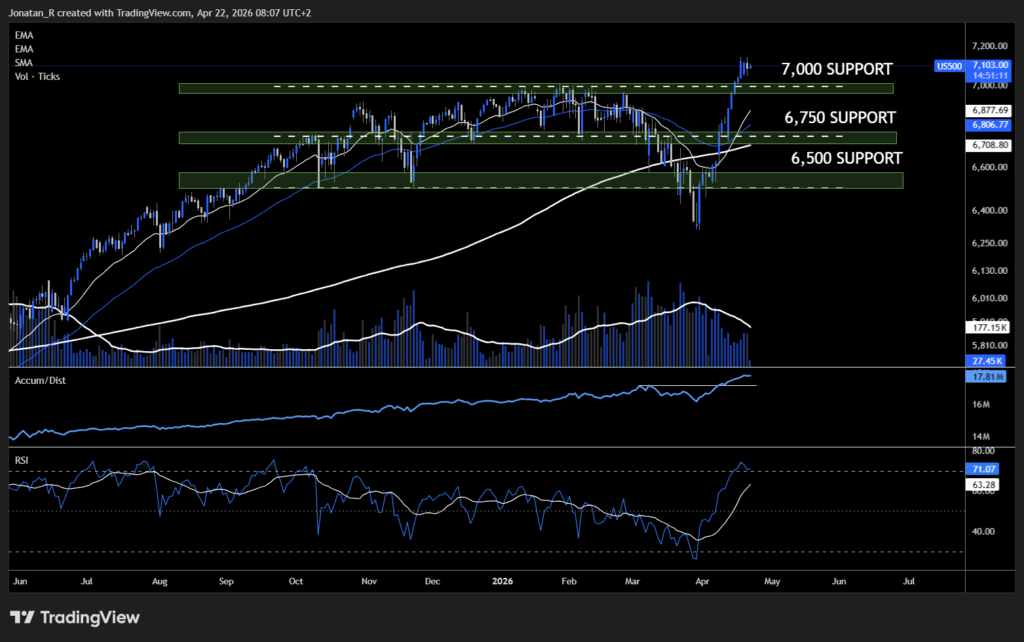Expand the RSI pane legend
1024x642 pixels.
(21, 459)
